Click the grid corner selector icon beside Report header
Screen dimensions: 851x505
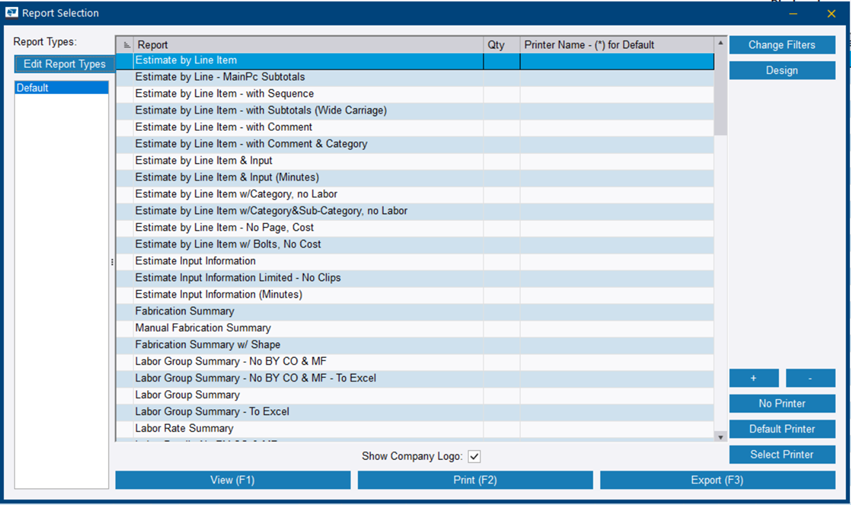pos(125,45)
